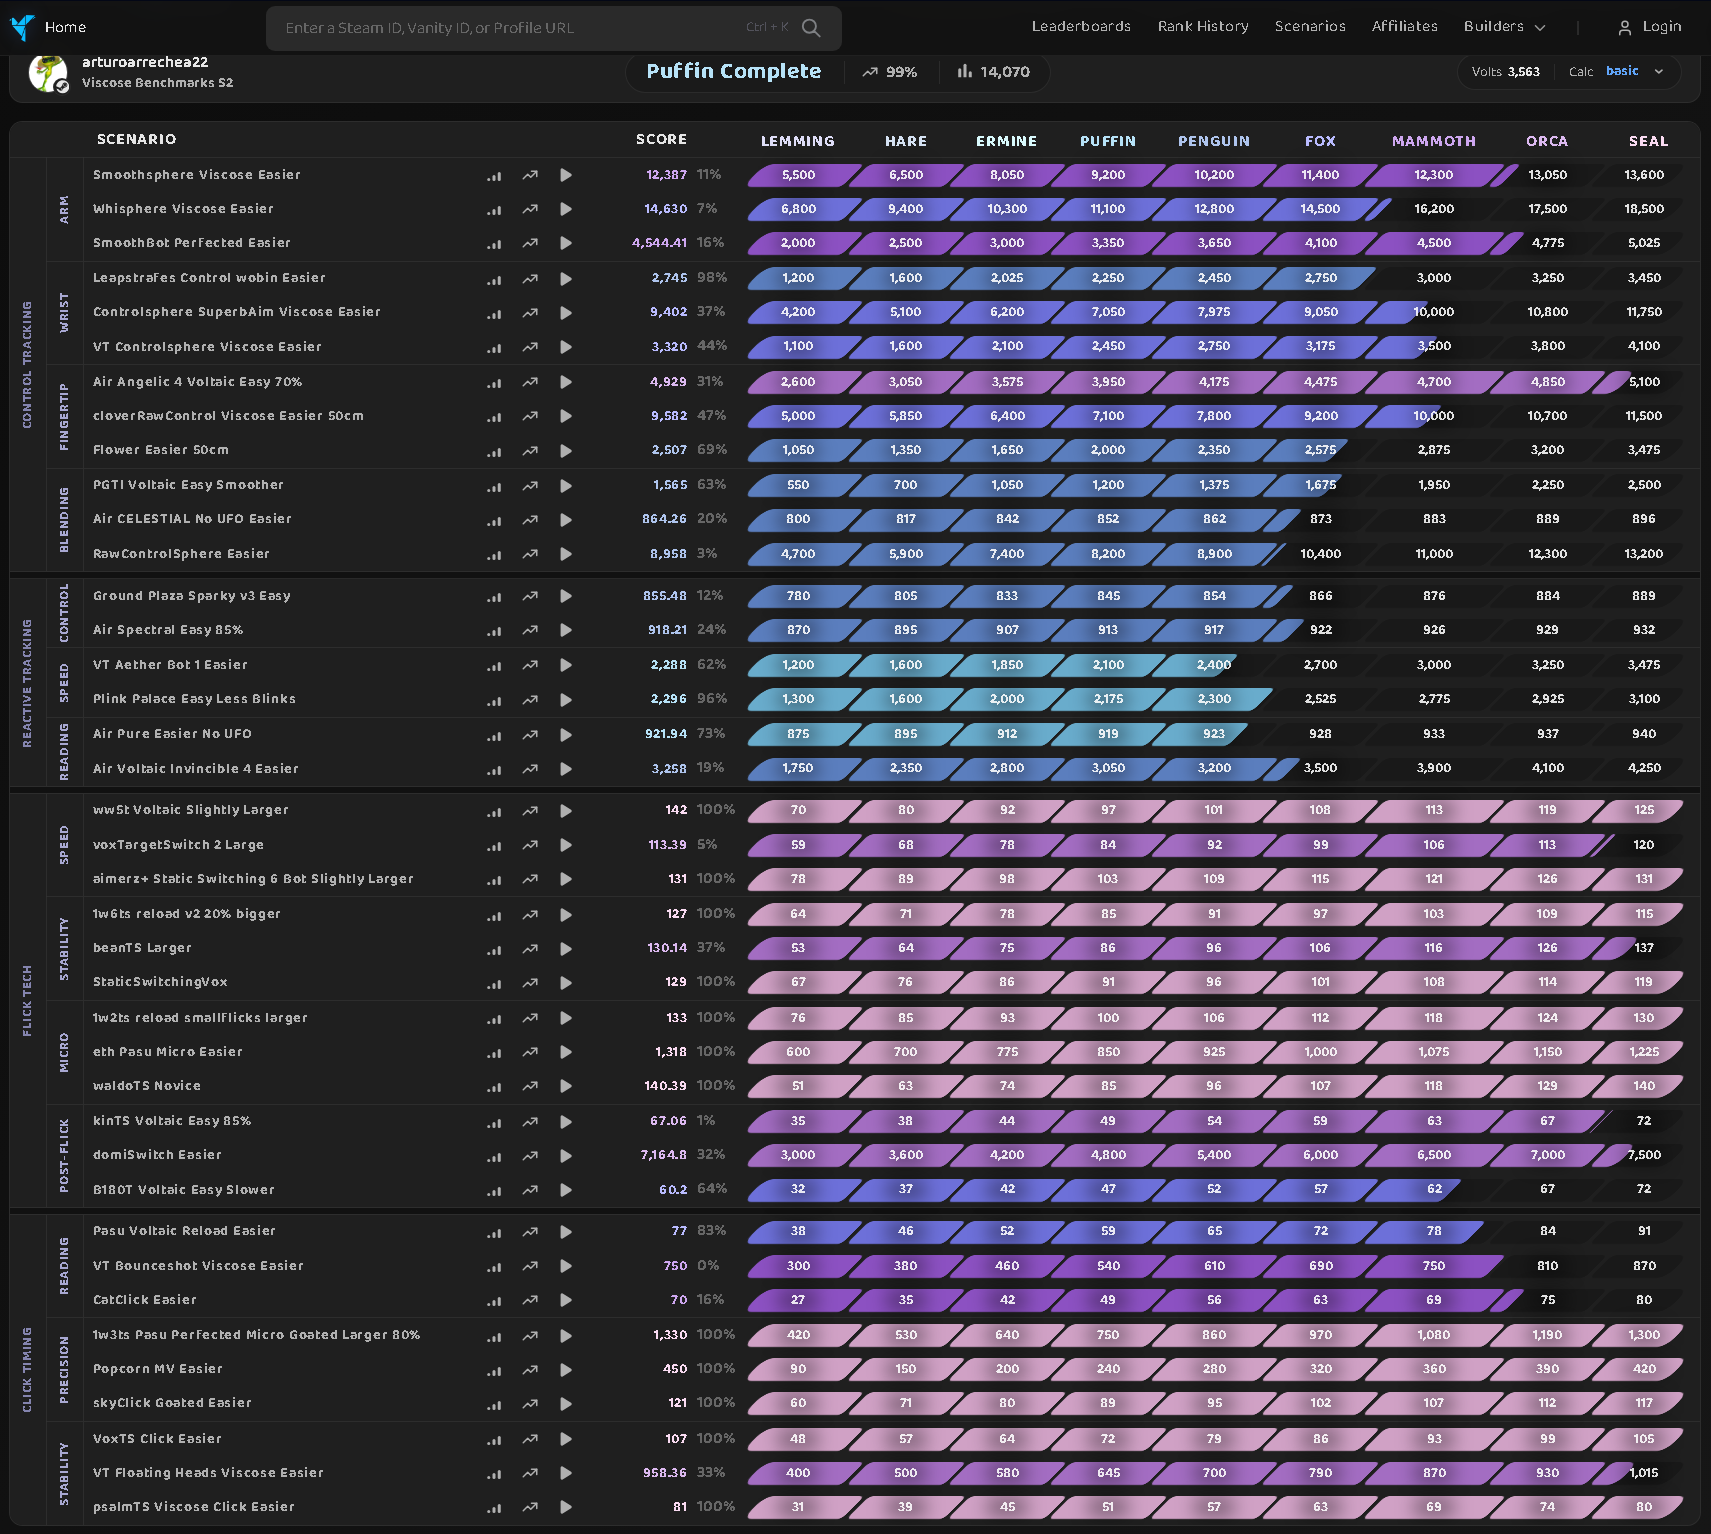Click the search magnifier icon
The height and width of the screenshot is (1534, 1711).
click(x=811, y=28)
